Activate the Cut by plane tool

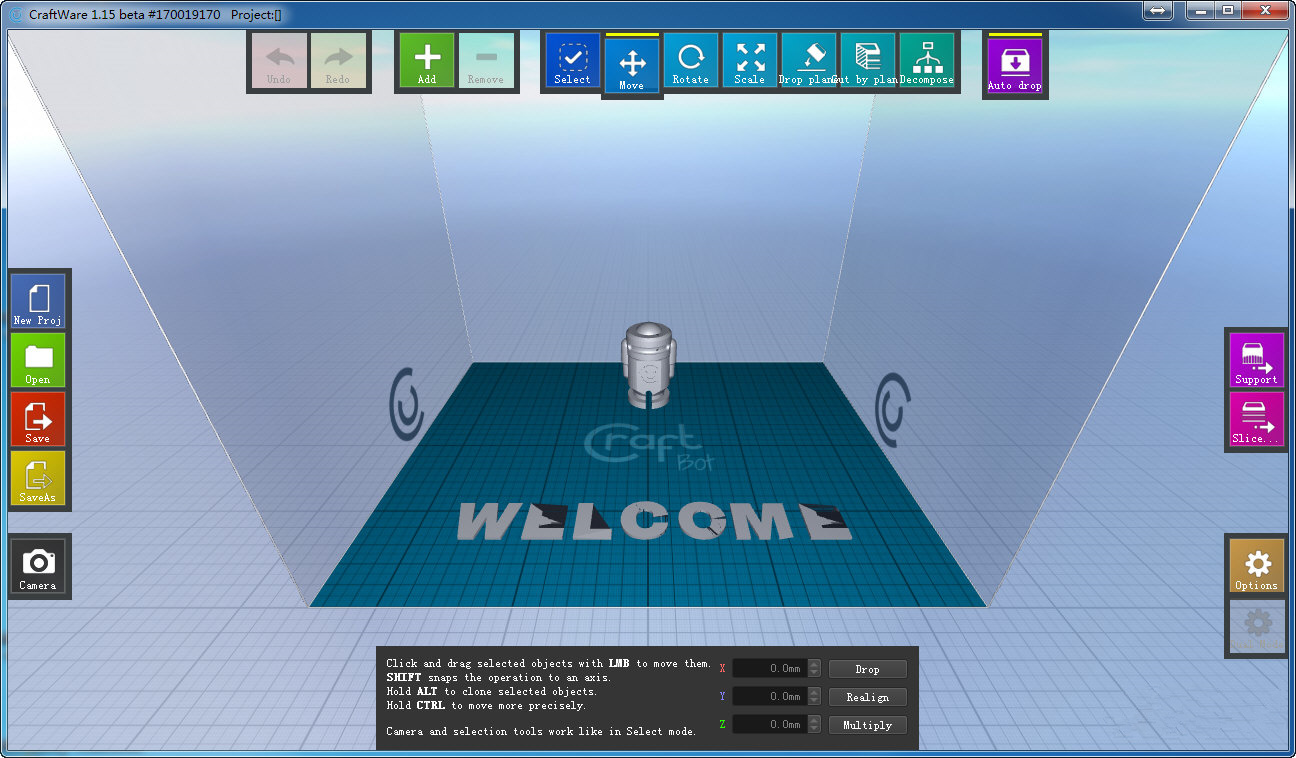click(867, 61)
